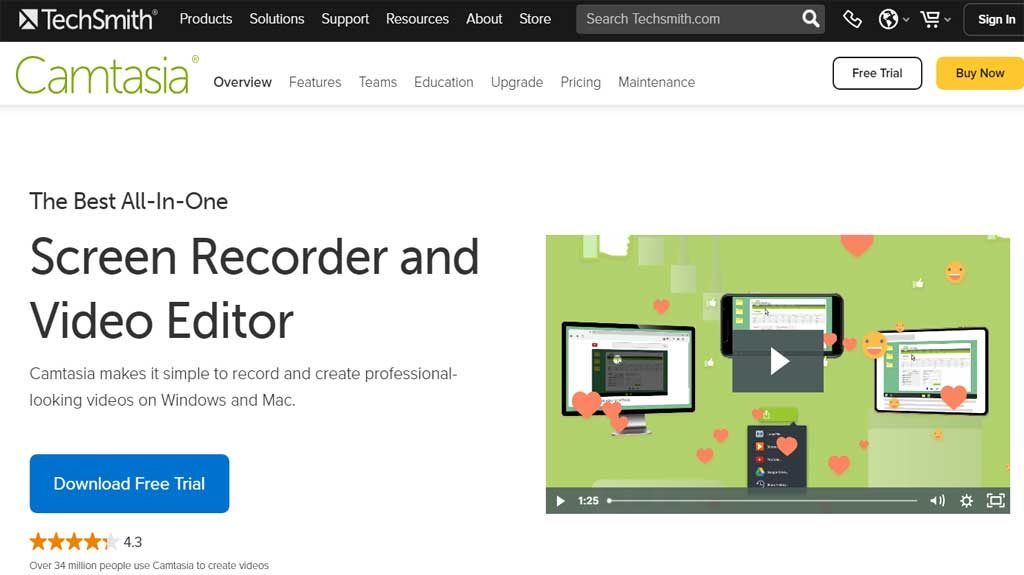
Task: Open video settings gear icon
Action: pos(966,500)
